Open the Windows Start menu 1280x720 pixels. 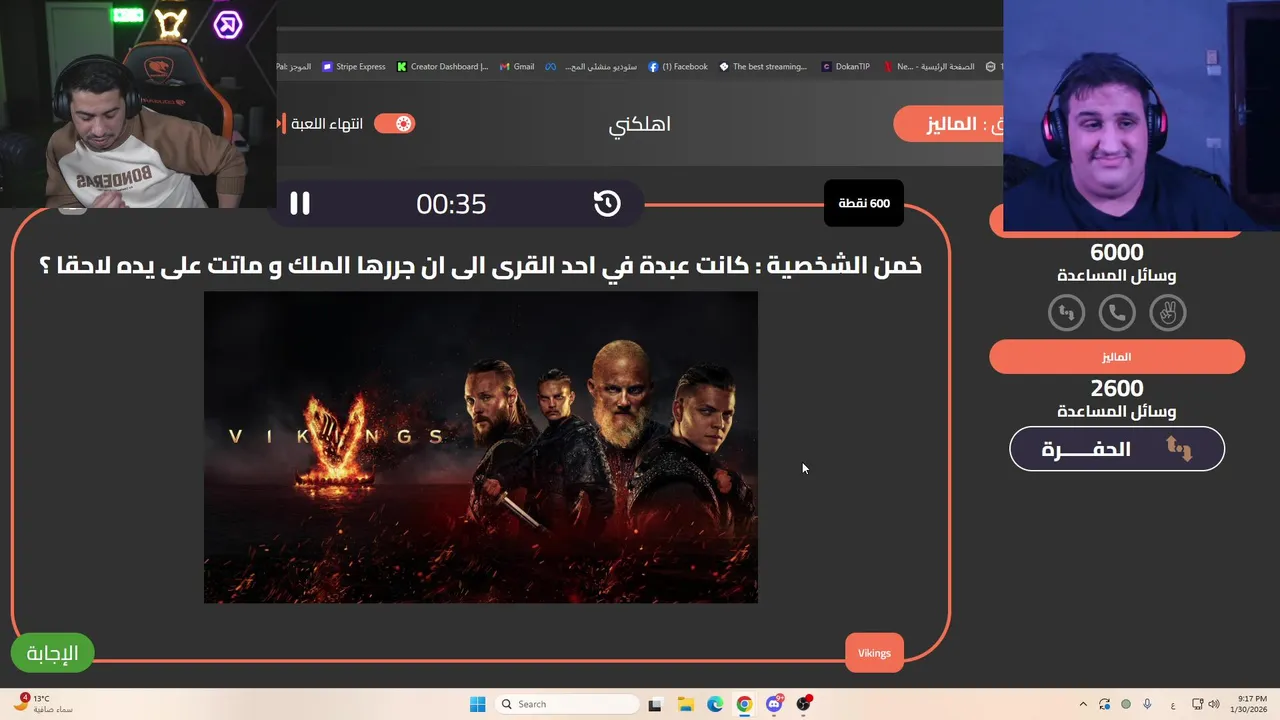pyautogui.click(x=477, y=704)
